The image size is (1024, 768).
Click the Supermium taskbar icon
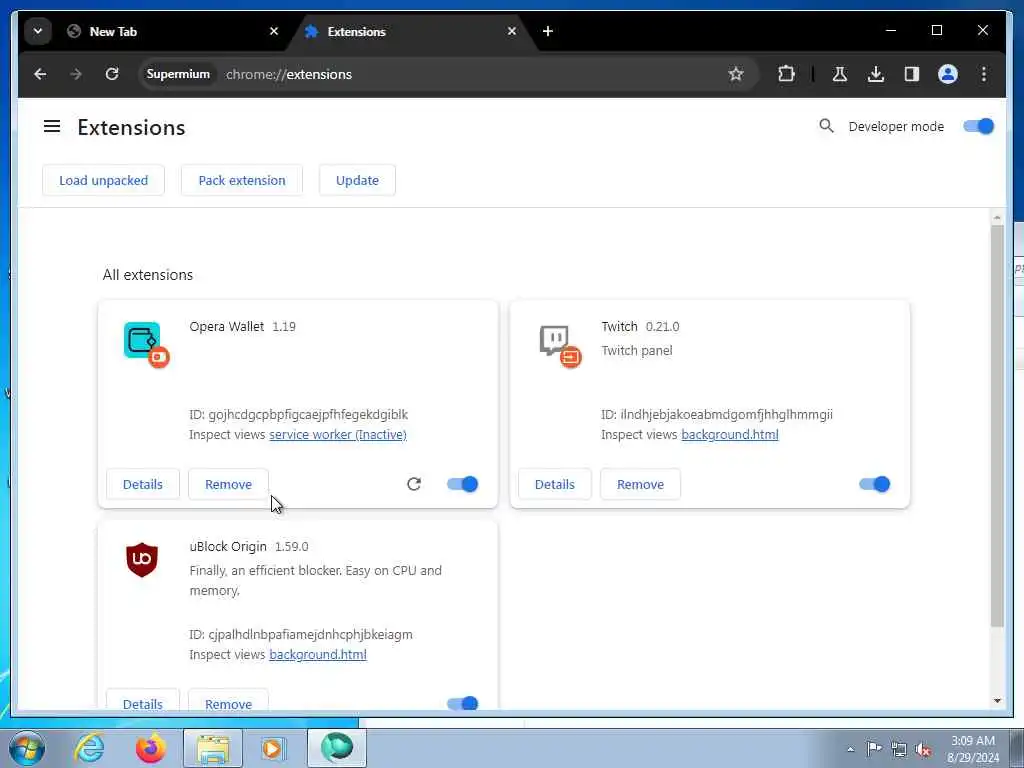click(336, 748)
